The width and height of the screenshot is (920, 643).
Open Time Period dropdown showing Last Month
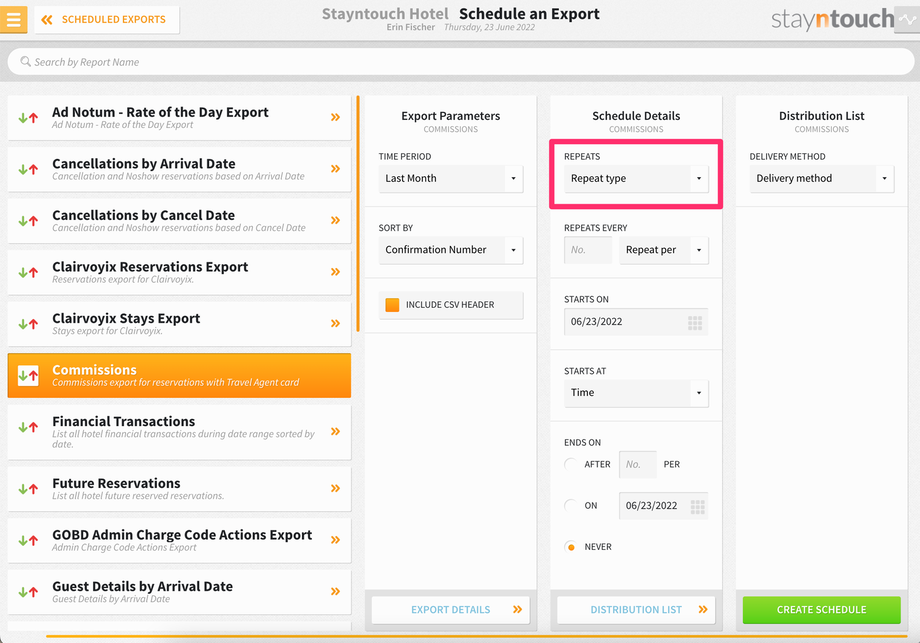click(451, 178)
